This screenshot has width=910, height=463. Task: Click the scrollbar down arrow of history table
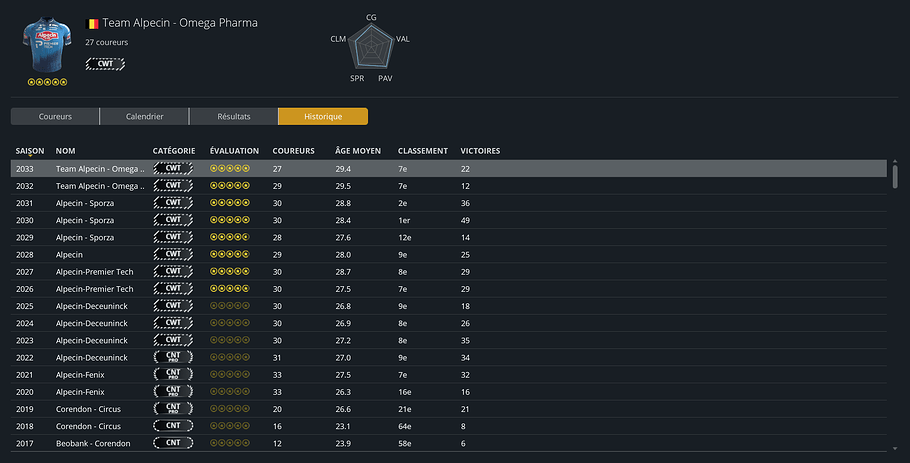[x=895, y=448]
